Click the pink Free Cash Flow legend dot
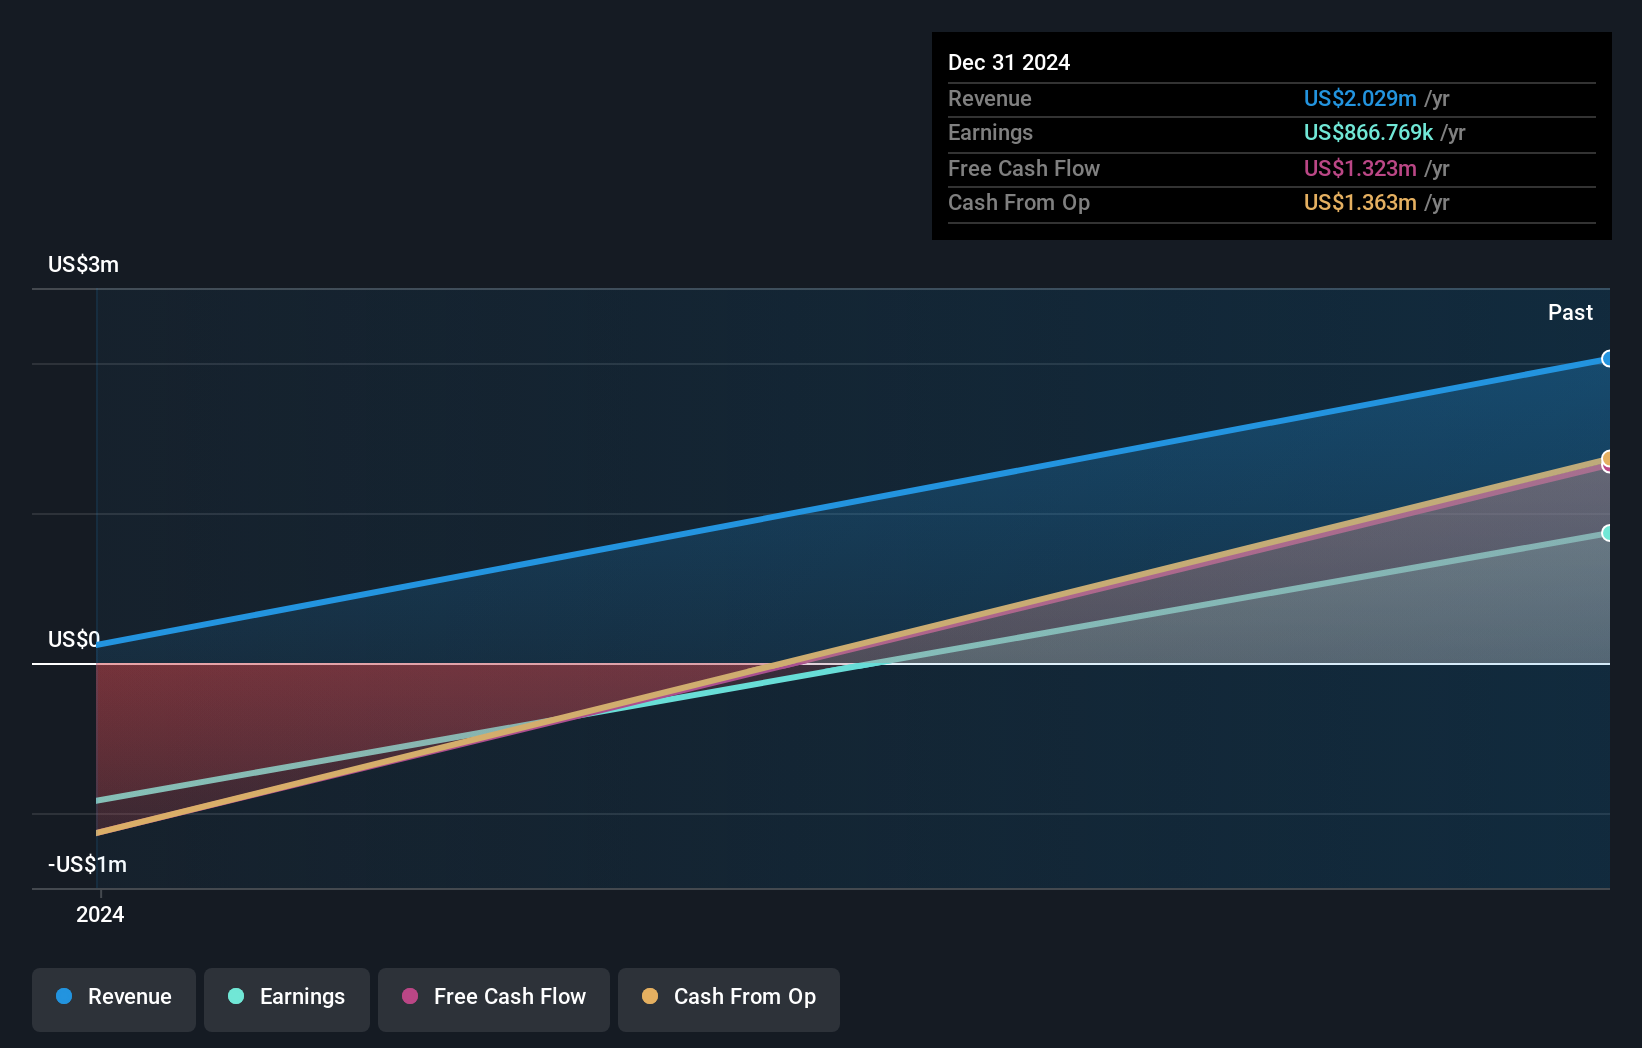 410,996
